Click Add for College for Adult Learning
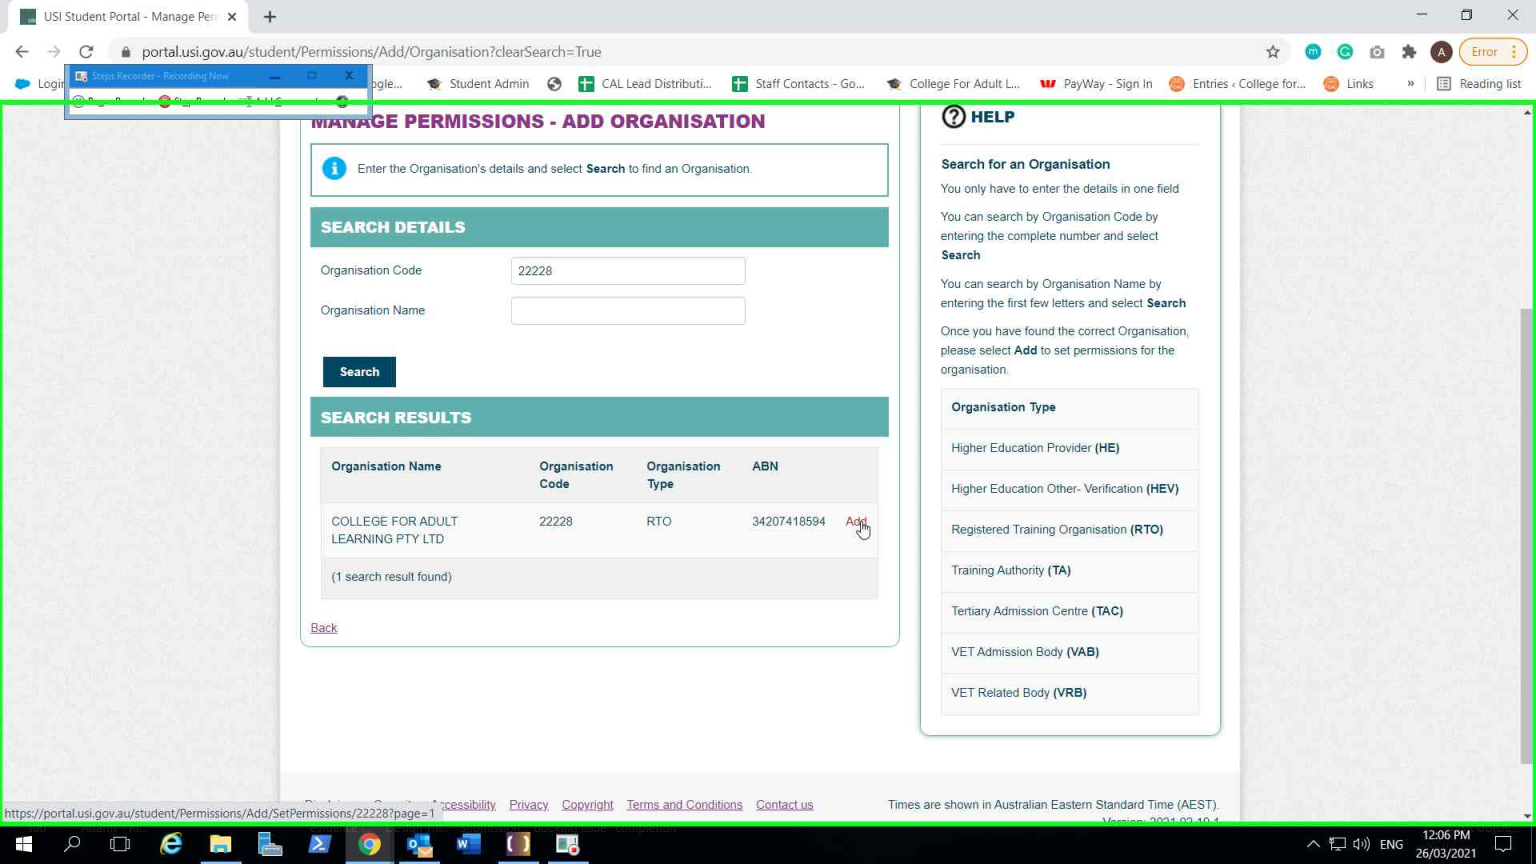 (x=855, y=522)
